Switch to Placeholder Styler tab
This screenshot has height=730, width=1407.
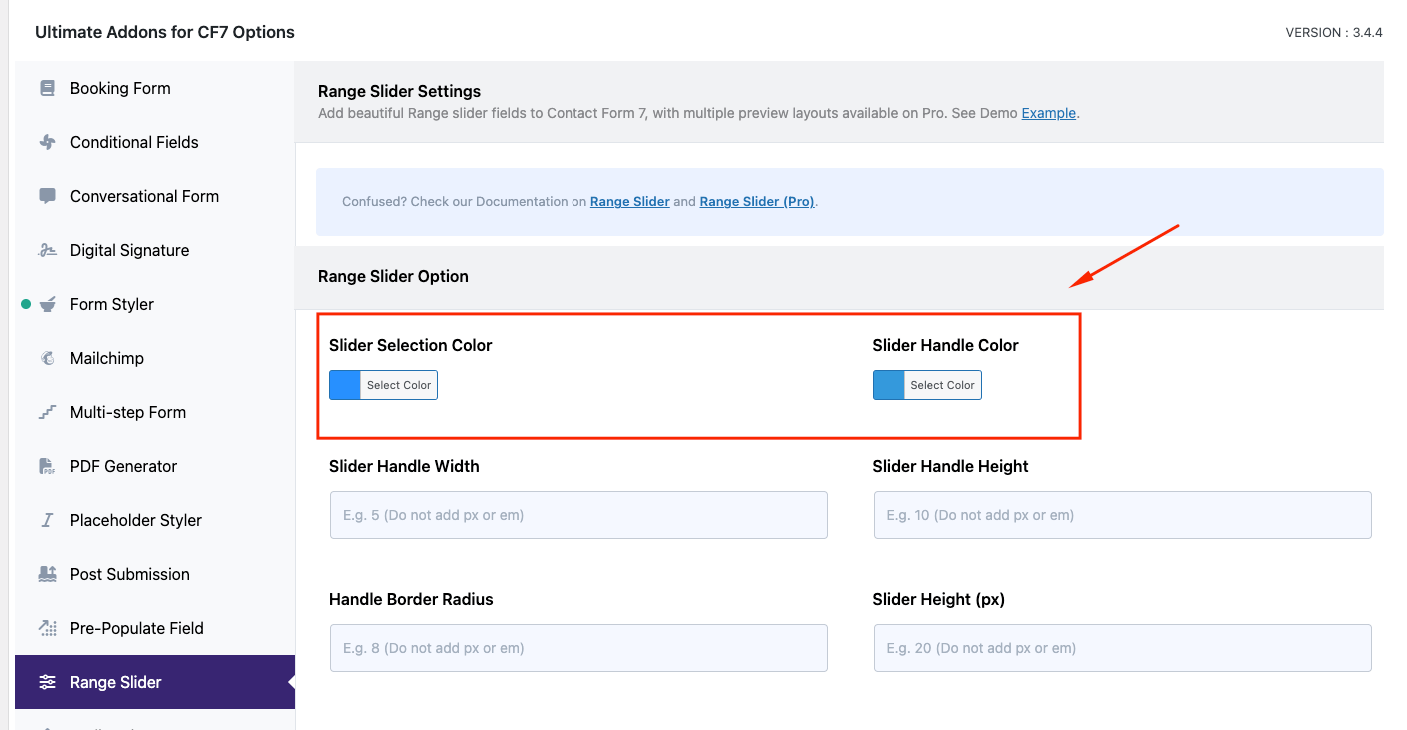coord(155,520)
